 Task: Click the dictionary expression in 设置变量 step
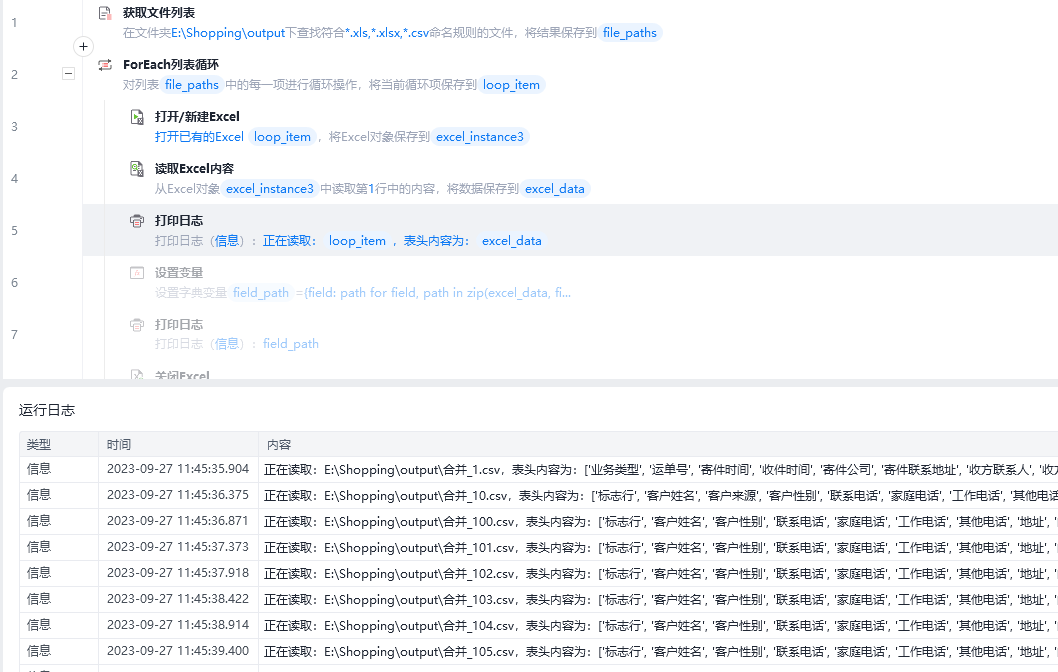tap(434, 293)
